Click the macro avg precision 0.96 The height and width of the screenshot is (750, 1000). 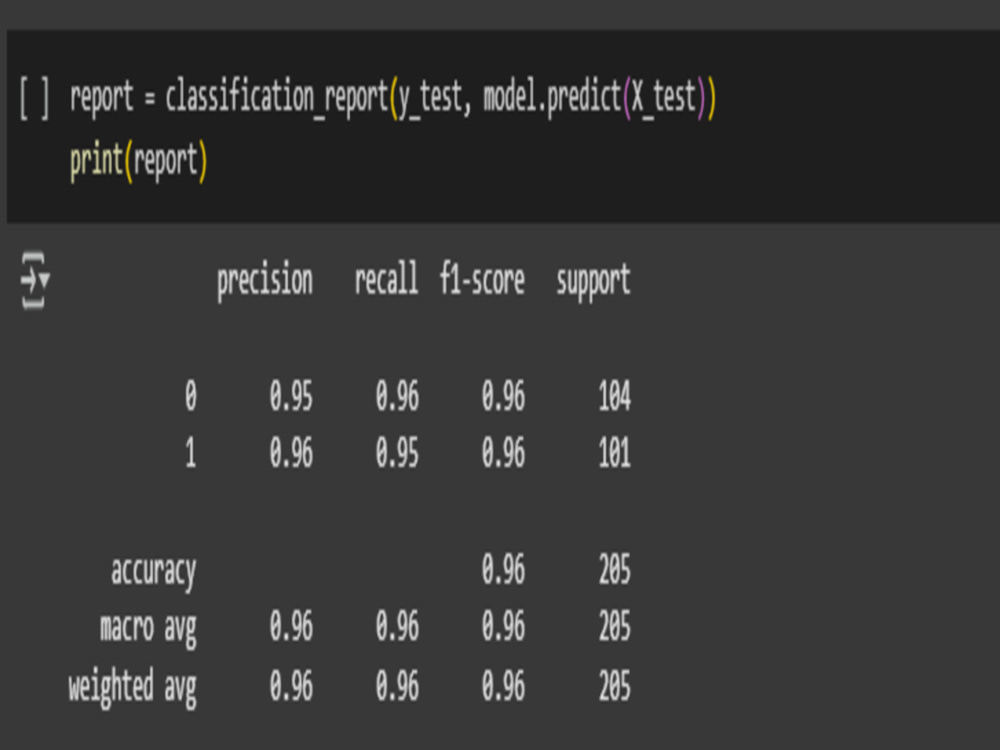click(x=291, y=626)
